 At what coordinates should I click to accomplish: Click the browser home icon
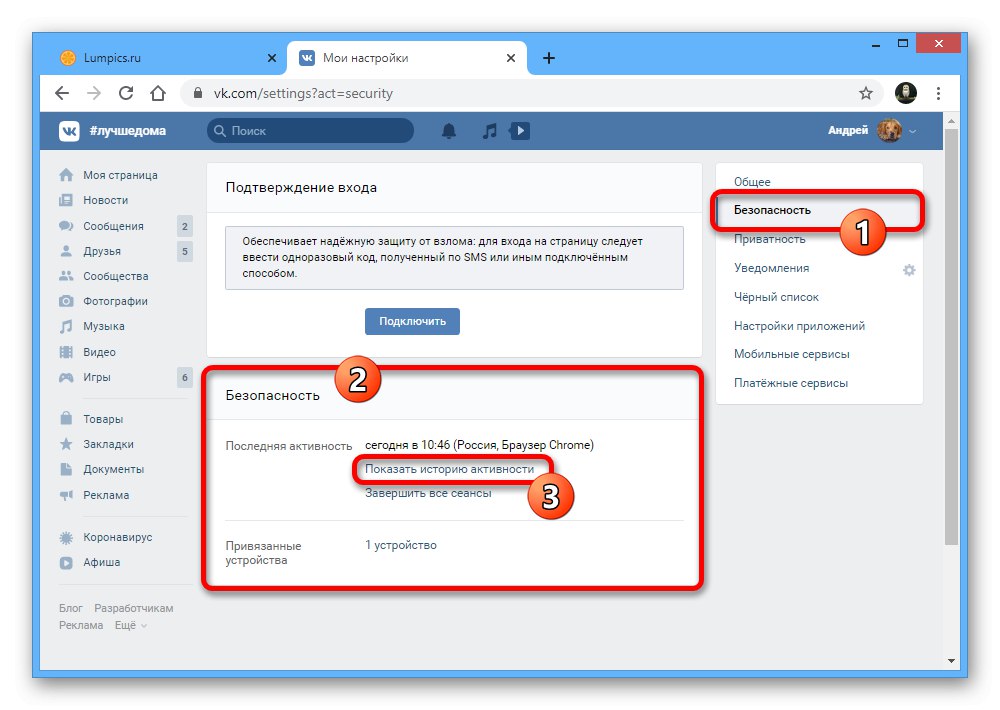click(x=158, y=93)
